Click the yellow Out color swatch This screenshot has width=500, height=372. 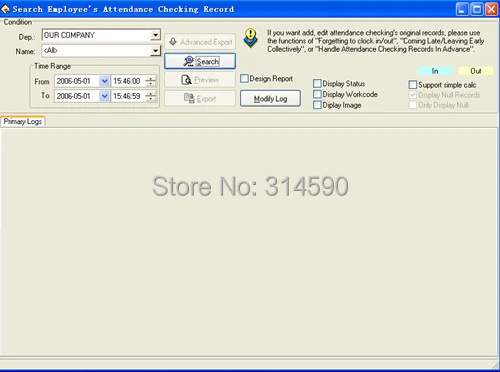coord(476,71)
